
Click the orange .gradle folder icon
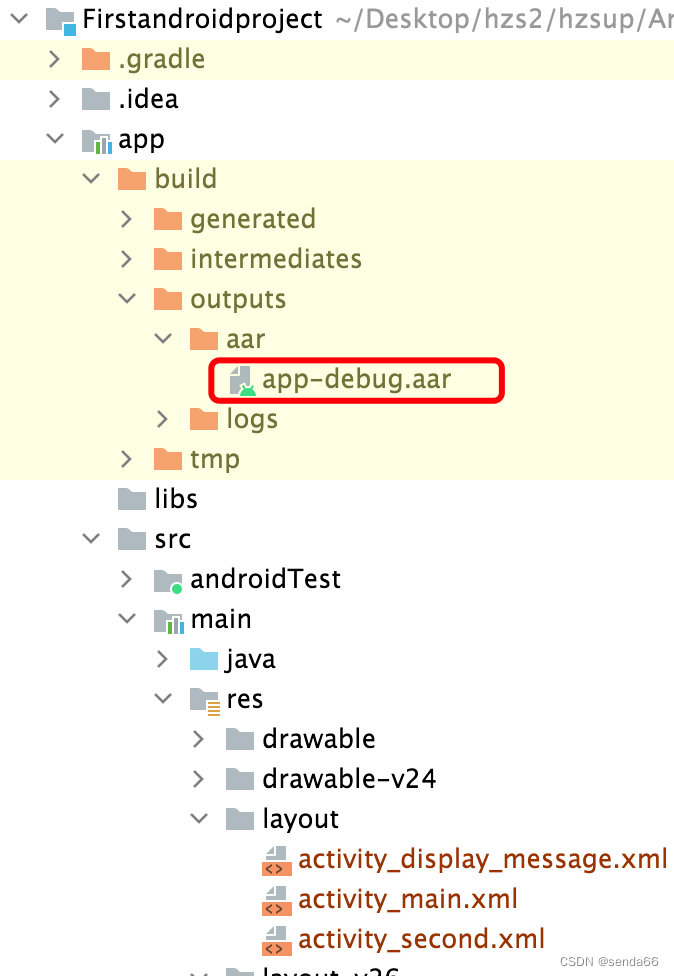96,60
